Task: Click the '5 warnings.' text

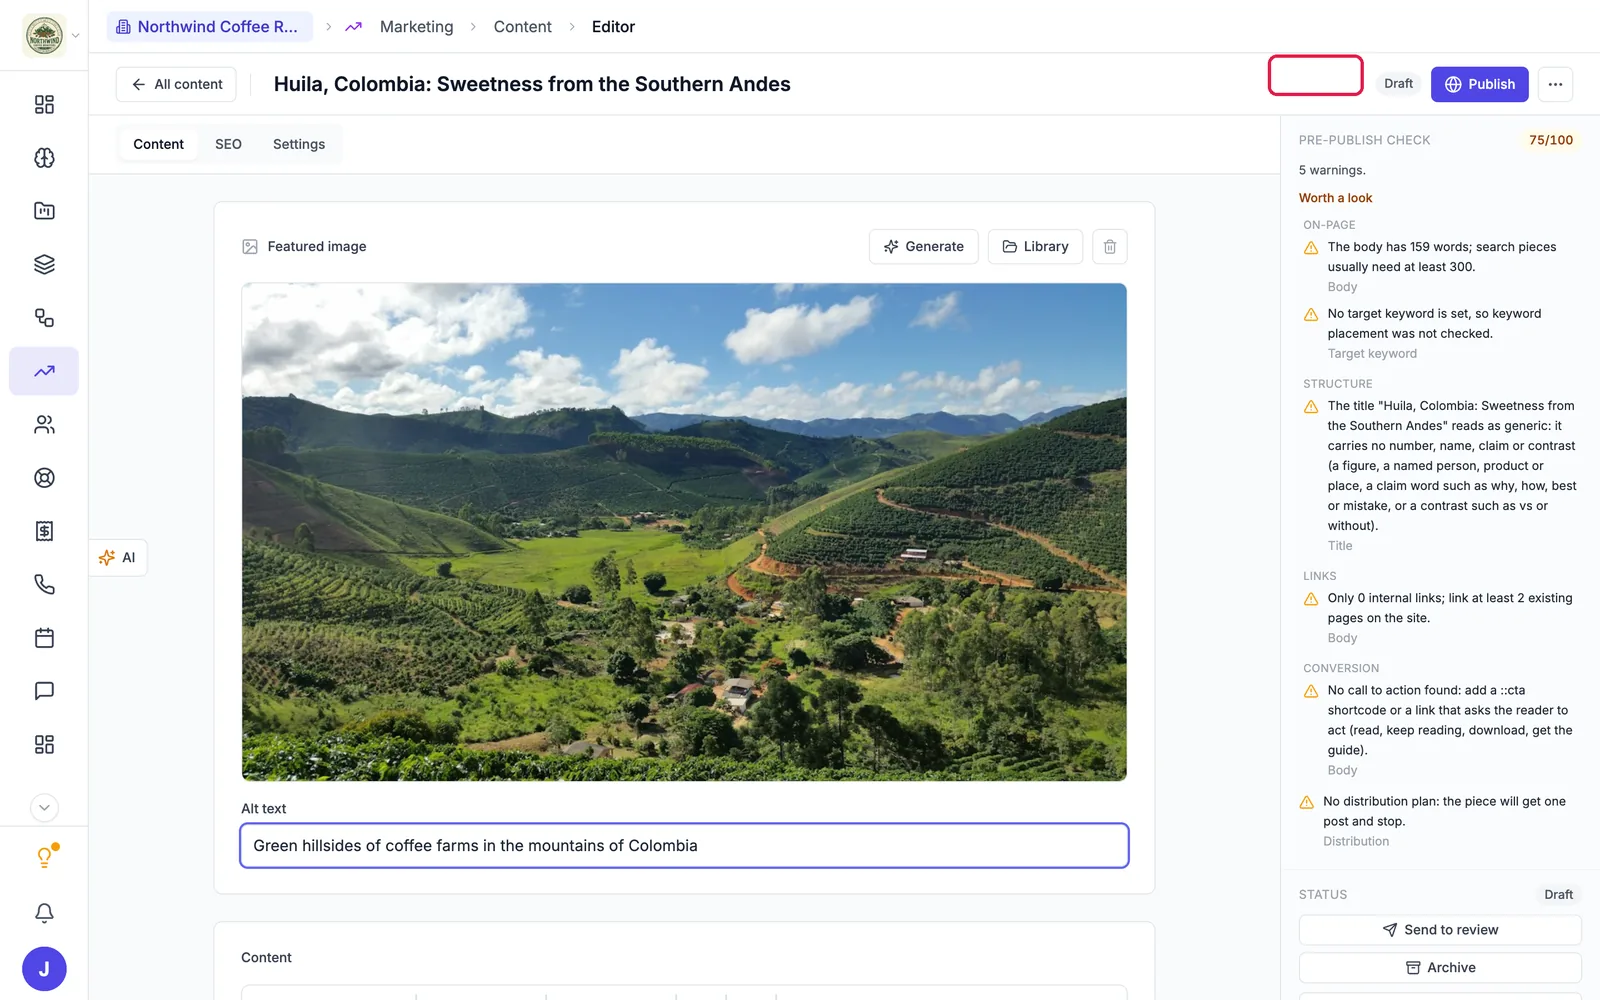Action: pyautogui.click(x=1332, y=170)
